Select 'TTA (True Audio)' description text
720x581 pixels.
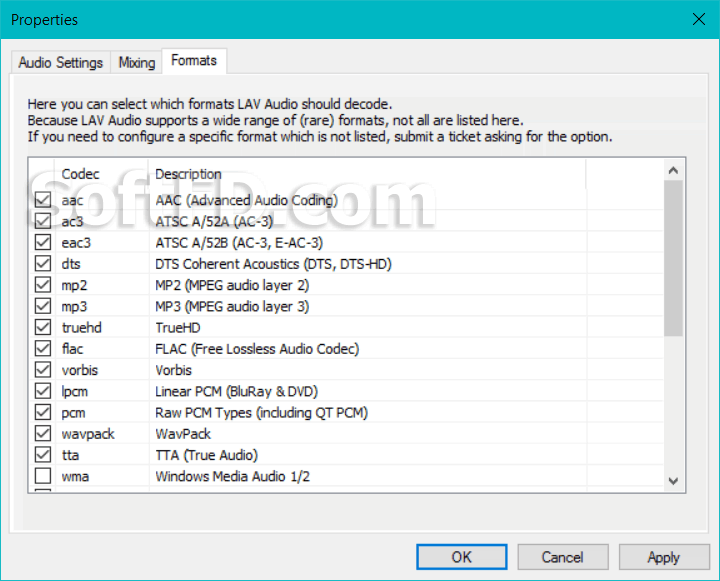pos(206,455)
